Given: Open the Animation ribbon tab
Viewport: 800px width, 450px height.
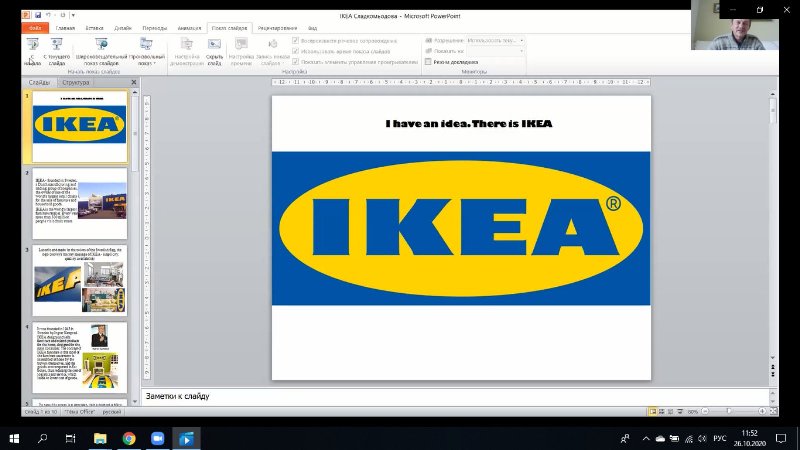Looking at the screenshot, I should (189, 29).
